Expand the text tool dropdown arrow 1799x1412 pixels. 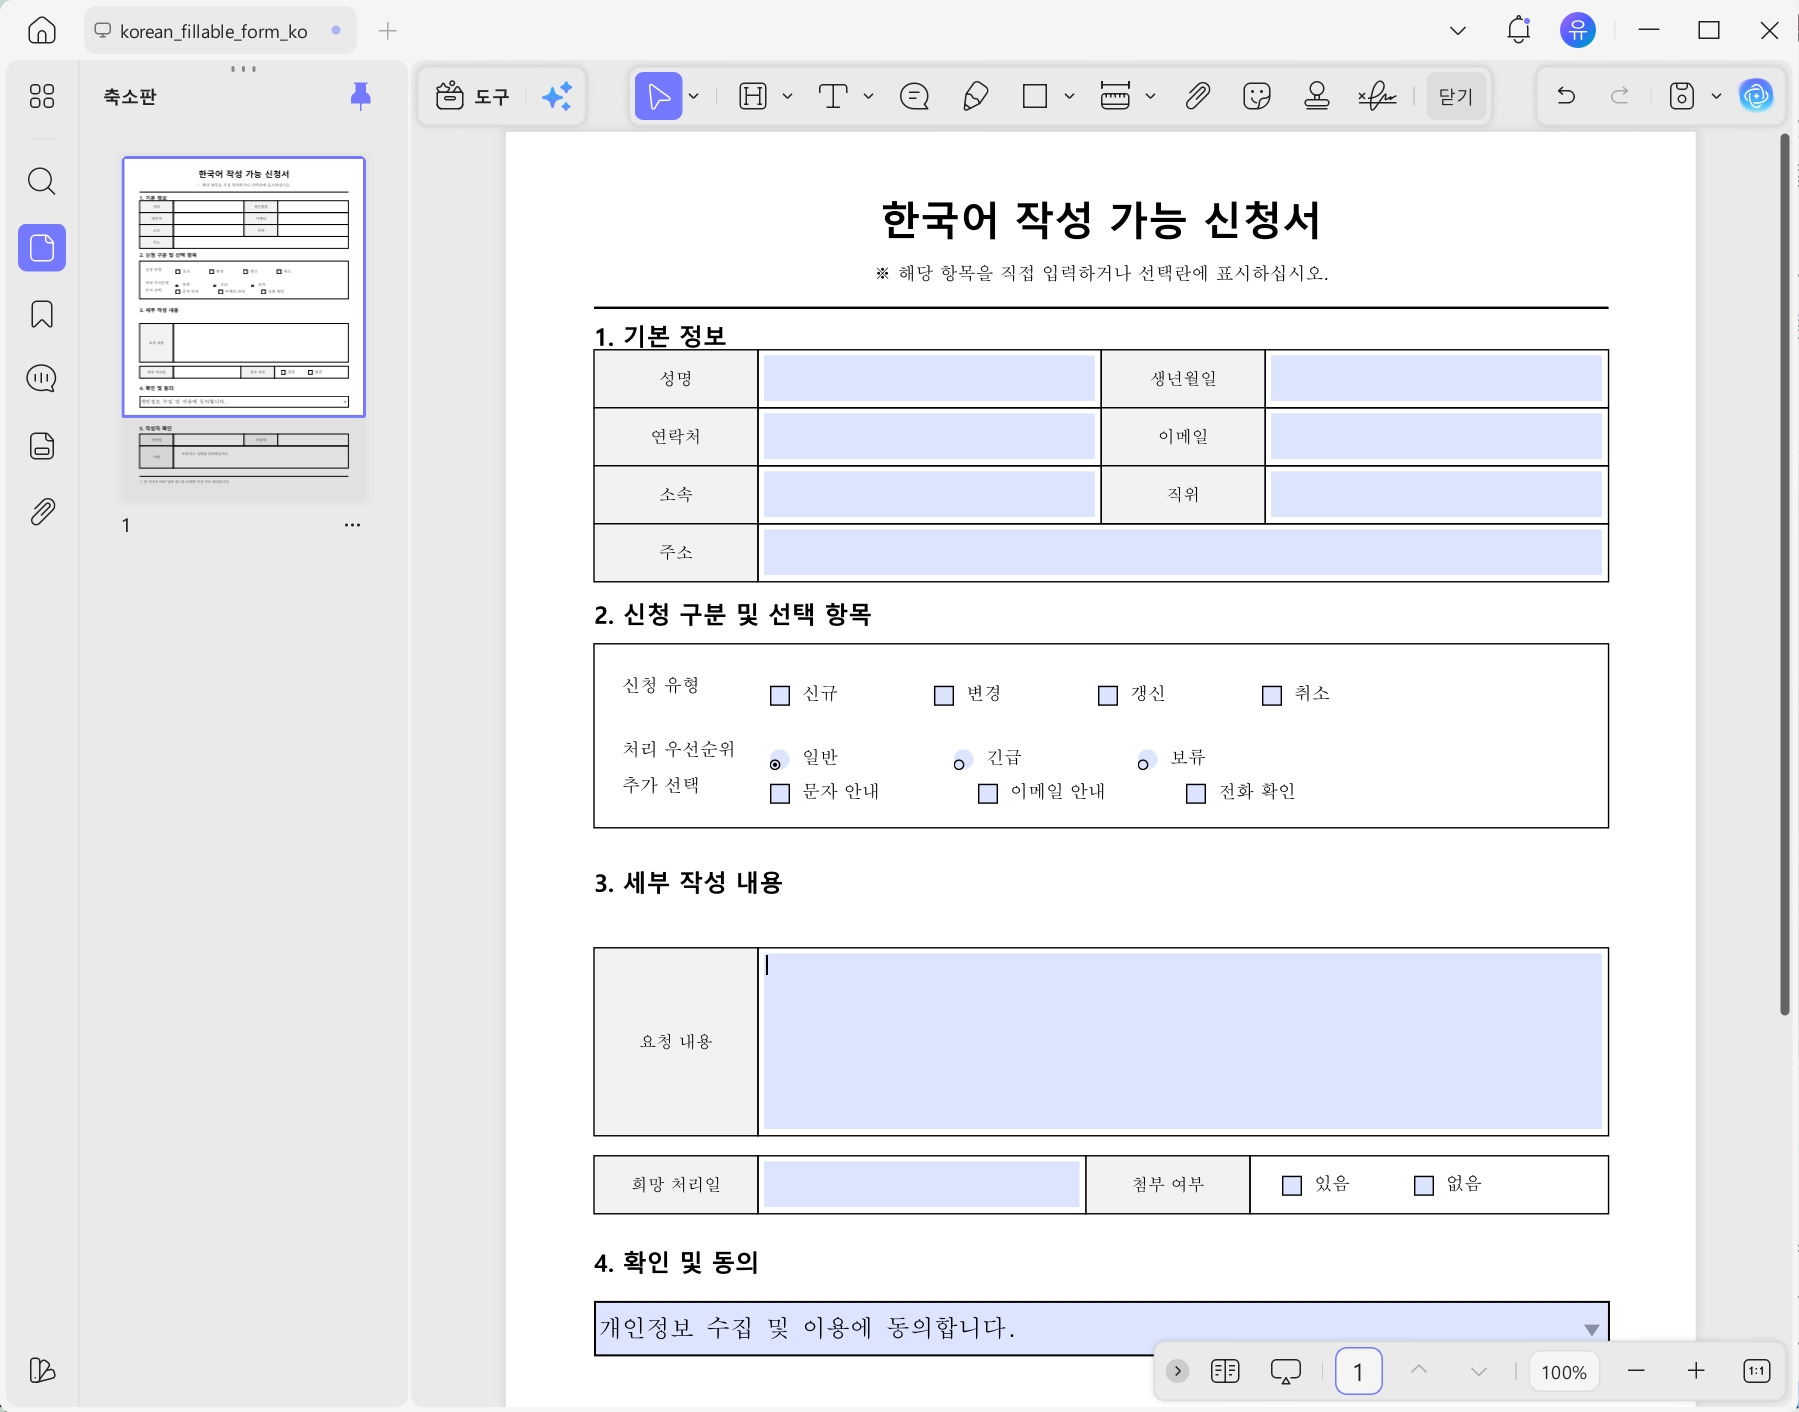868,96
